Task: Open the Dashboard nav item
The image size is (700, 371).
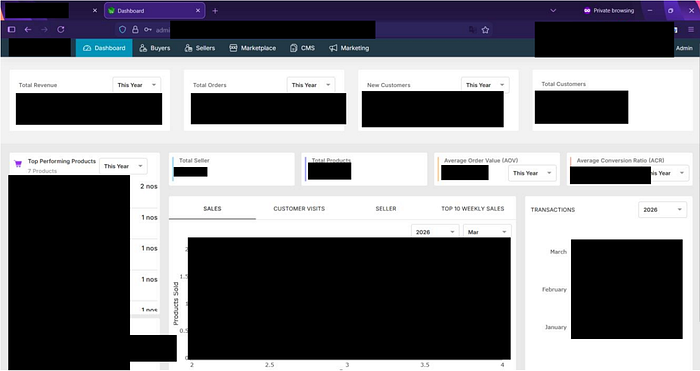Action: (x=104, y=48)
